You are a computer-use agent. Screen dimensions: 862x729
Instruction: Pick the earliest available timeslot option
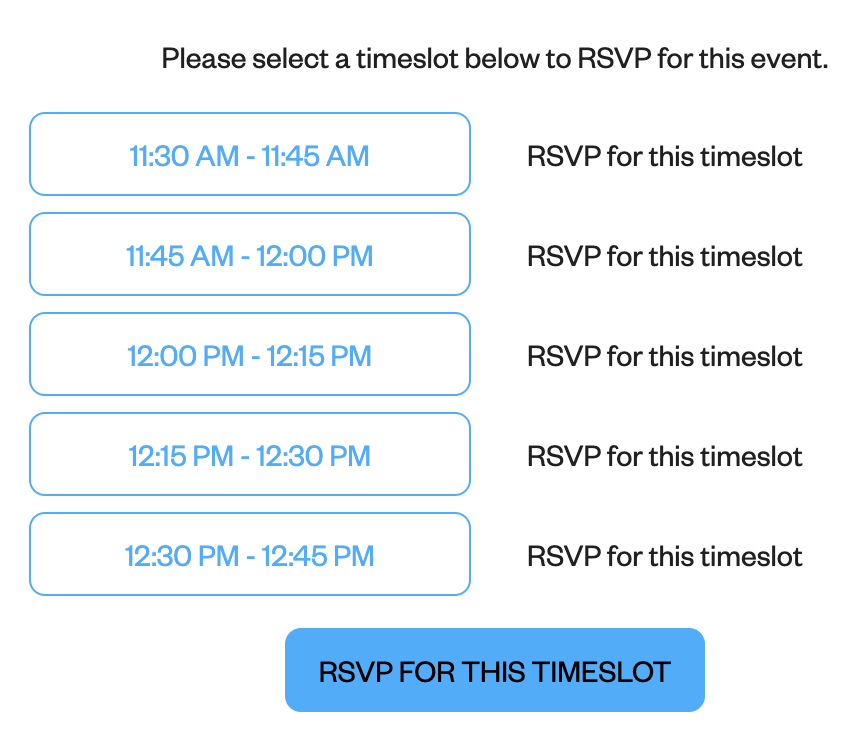(x=250, y=154)
